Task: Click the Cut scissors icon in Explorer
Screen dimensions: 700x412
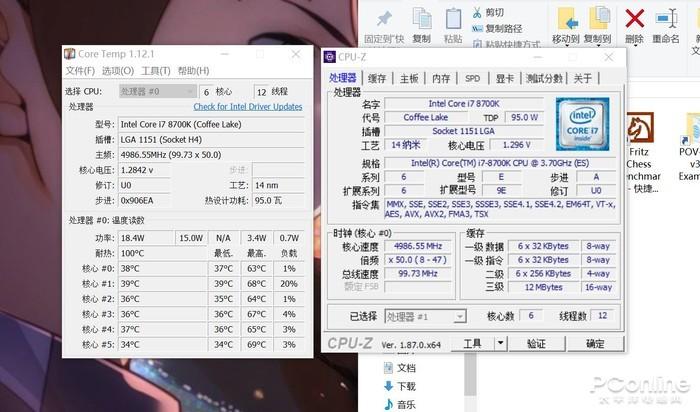Action: tap(477, 12)
